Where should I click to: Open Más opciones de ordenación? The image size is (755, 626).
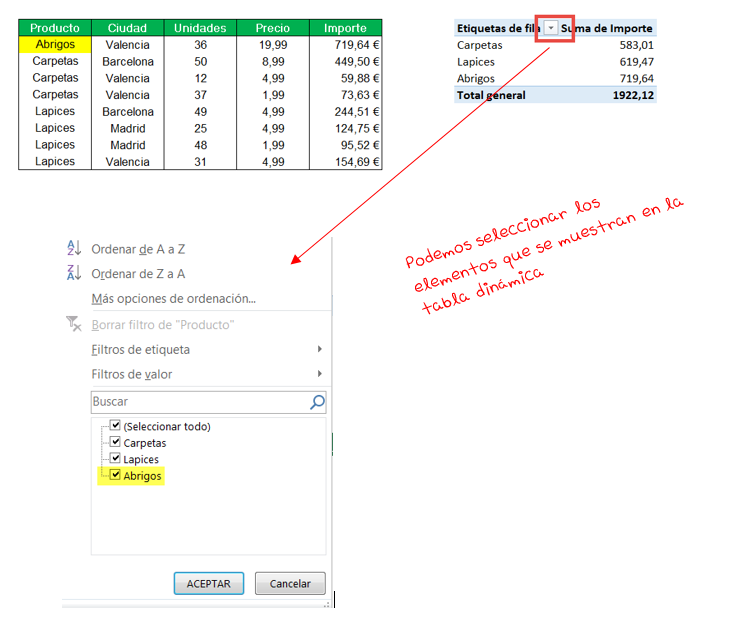173,299
